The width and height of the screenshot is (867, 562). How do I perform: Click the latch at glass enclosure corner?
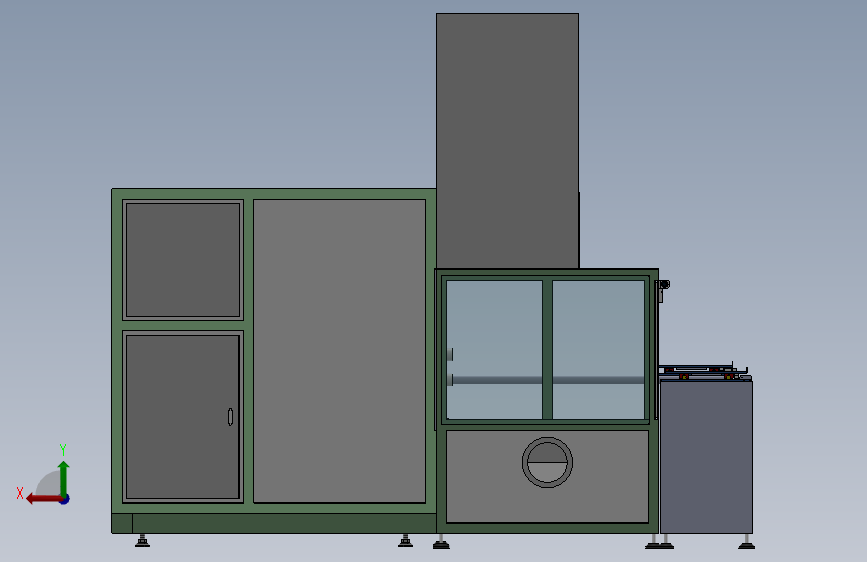[x=662, y=290]
